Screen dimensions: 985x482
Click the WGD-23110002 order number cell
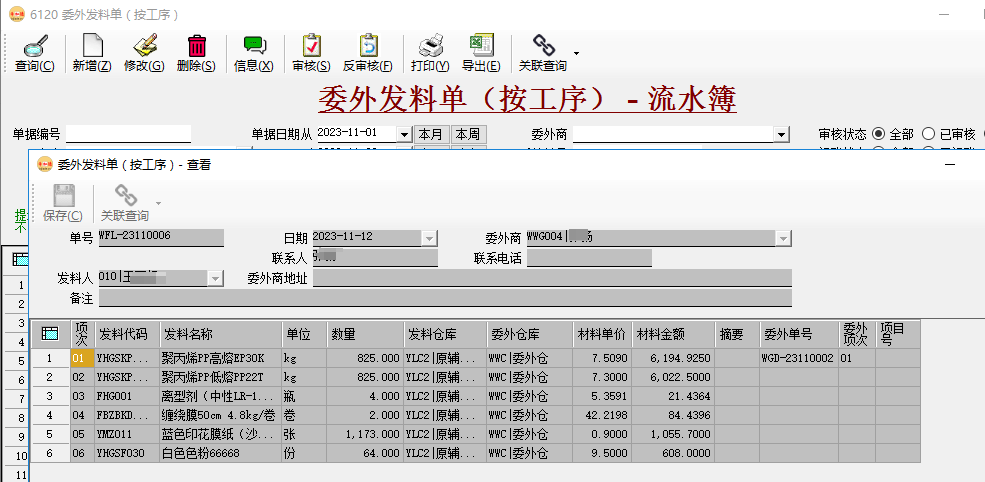pyautogui.click(x=799, y=358)
